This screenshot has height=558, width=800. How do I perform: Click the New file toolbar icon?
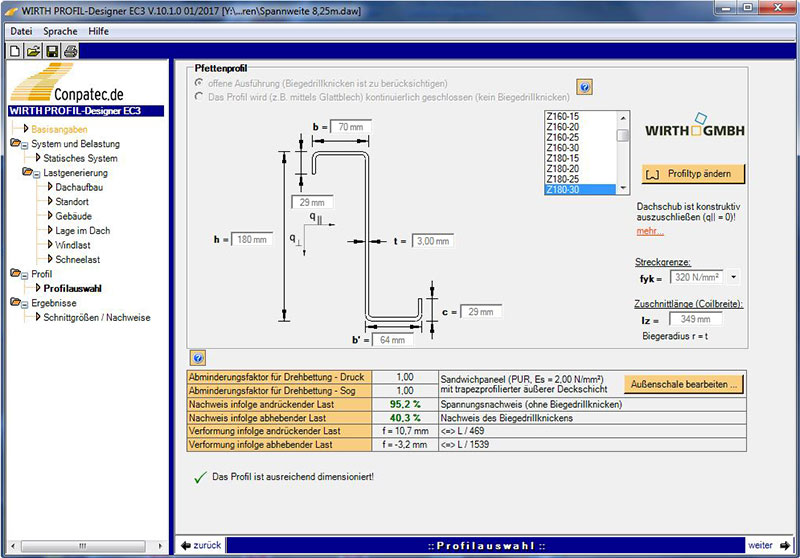click(16, 50)
